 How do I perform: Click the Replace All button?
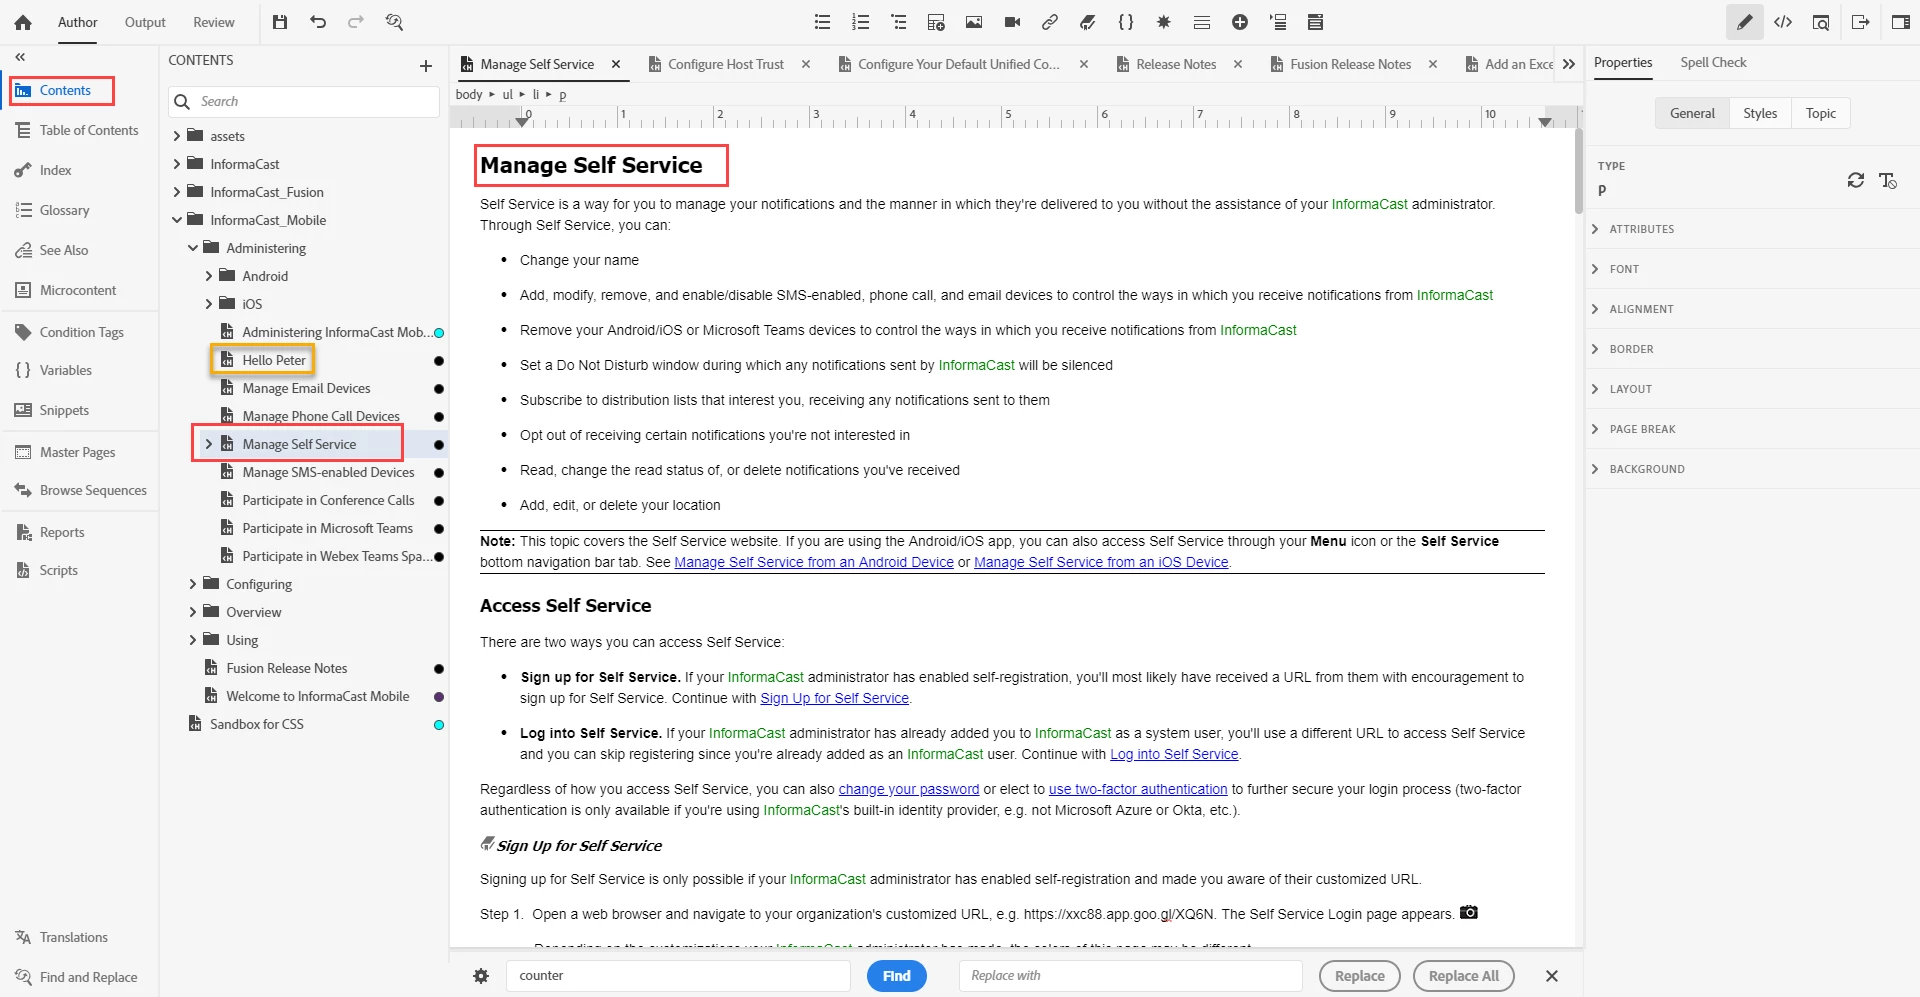point(1464,976)
